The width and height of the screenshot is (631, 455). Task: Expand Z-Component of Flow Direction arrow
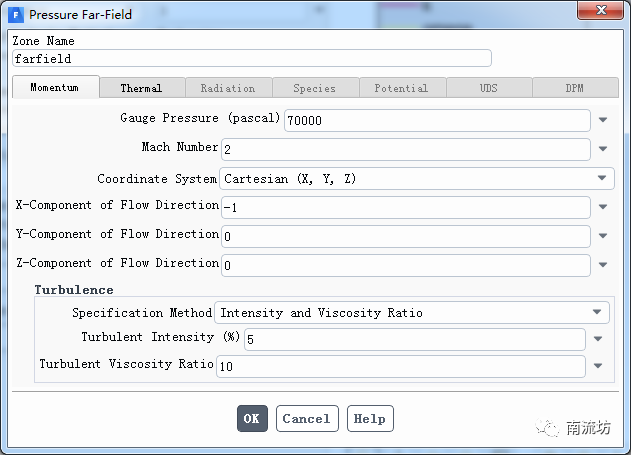tap(603, 265)
